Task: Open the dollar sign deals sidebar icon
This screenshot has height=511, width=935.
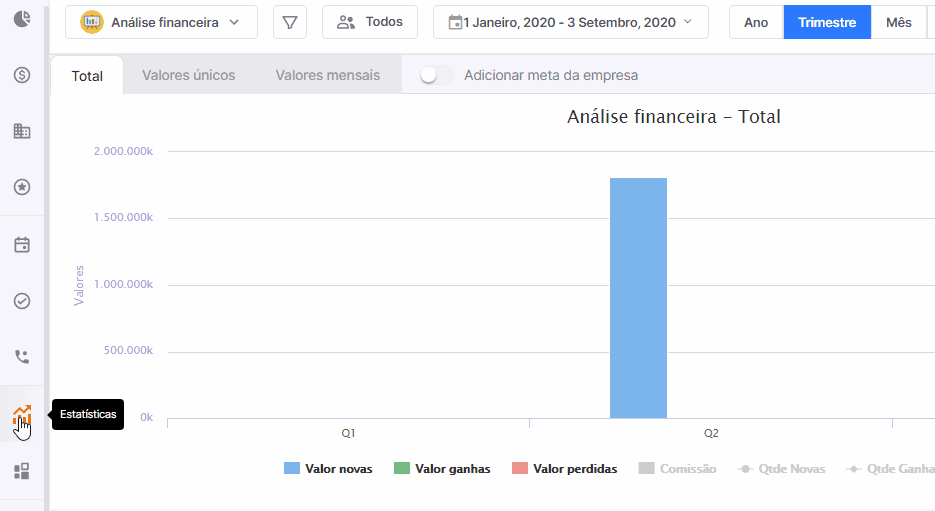Action: (22, 75)
